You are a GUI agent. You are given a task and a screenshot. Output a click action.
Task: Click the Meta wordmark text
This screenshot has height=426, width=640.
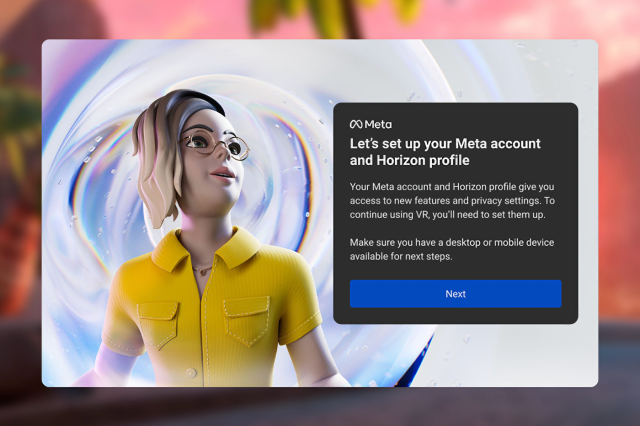click(x=377, y=124)
